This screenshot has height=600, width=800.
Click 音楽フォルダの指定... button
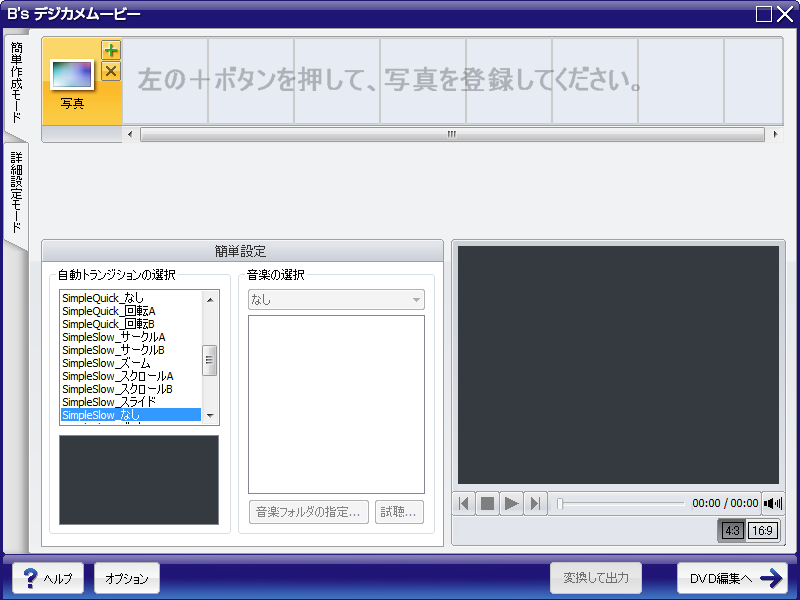coord(309,512)
